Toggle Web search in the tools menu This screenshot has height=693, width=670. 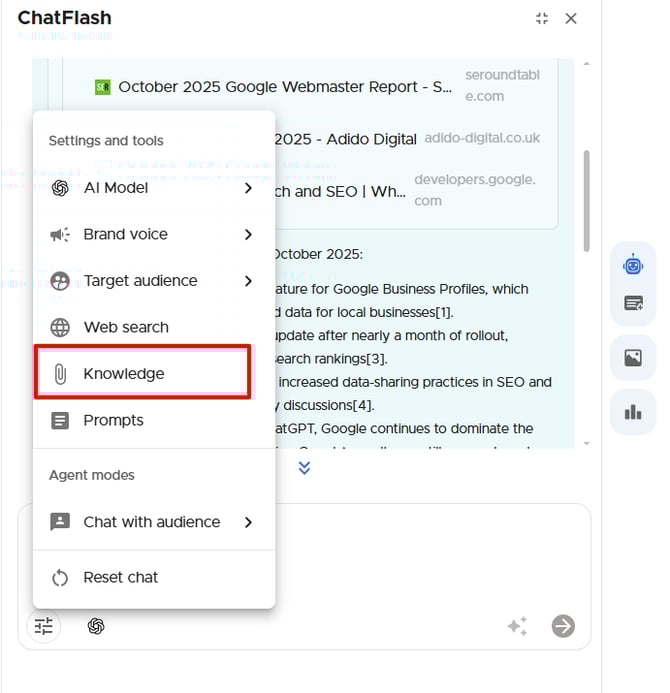coord(126,327)
